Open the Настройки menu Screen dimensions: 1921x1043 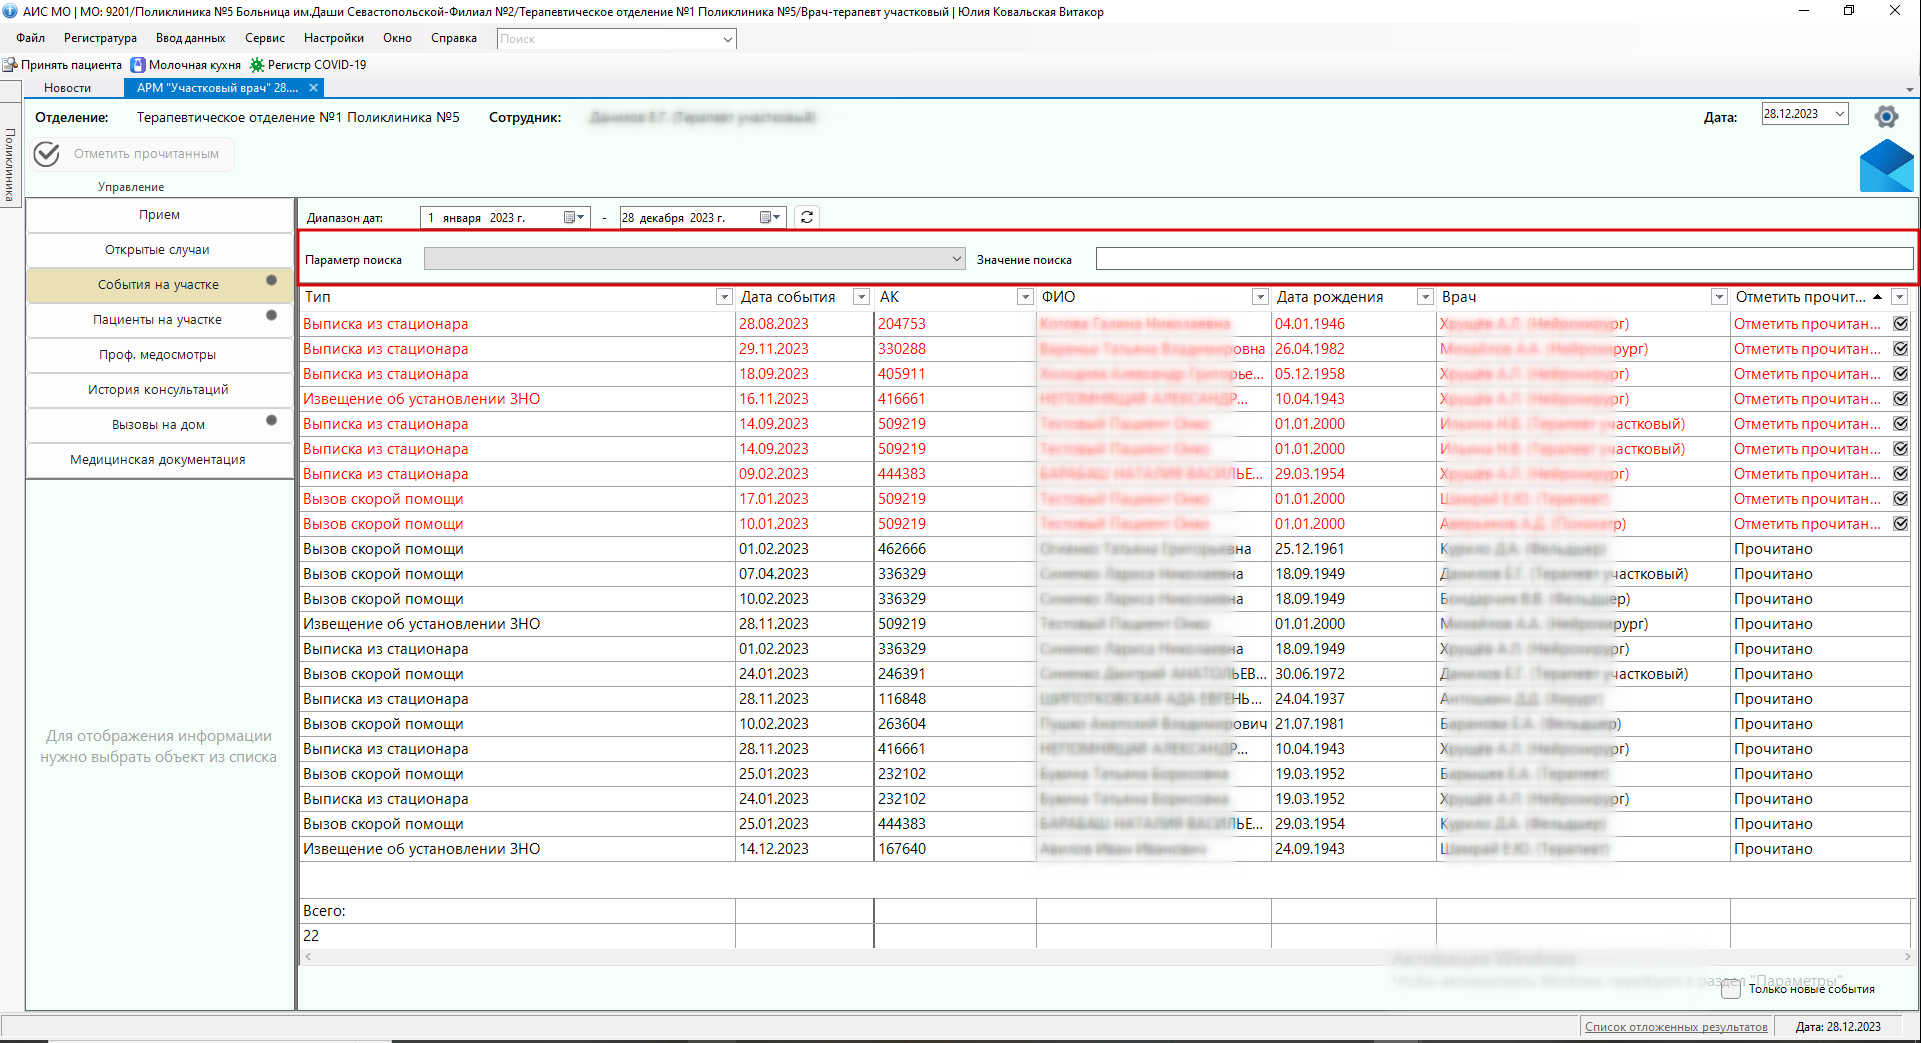(x=334, y=38)
